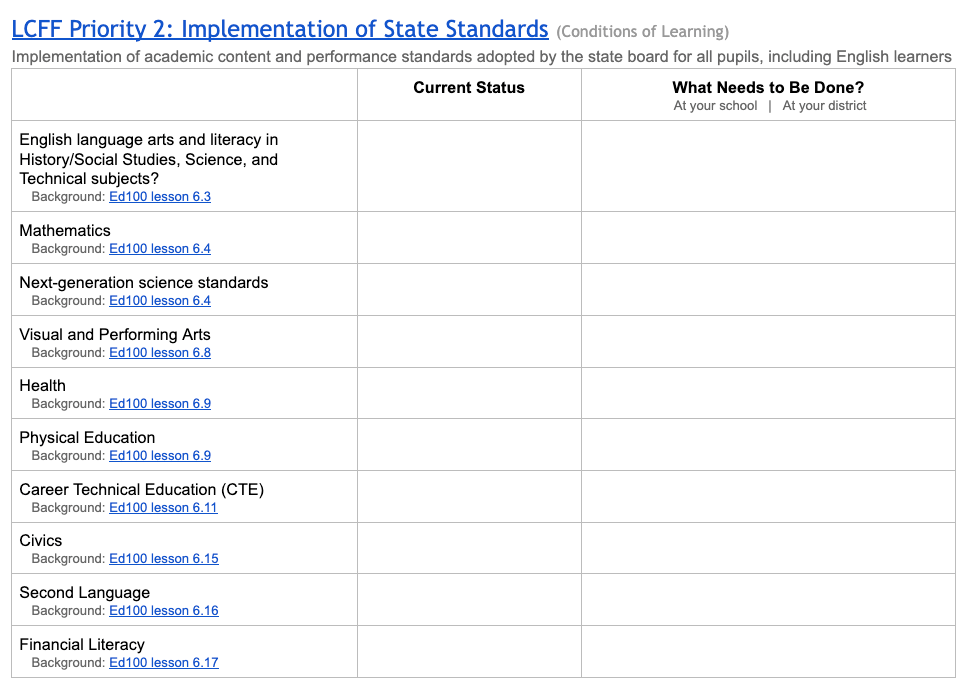Click Current Status cell for Mathematics
This screenshot has height=686, width=966.
[469, 238]
